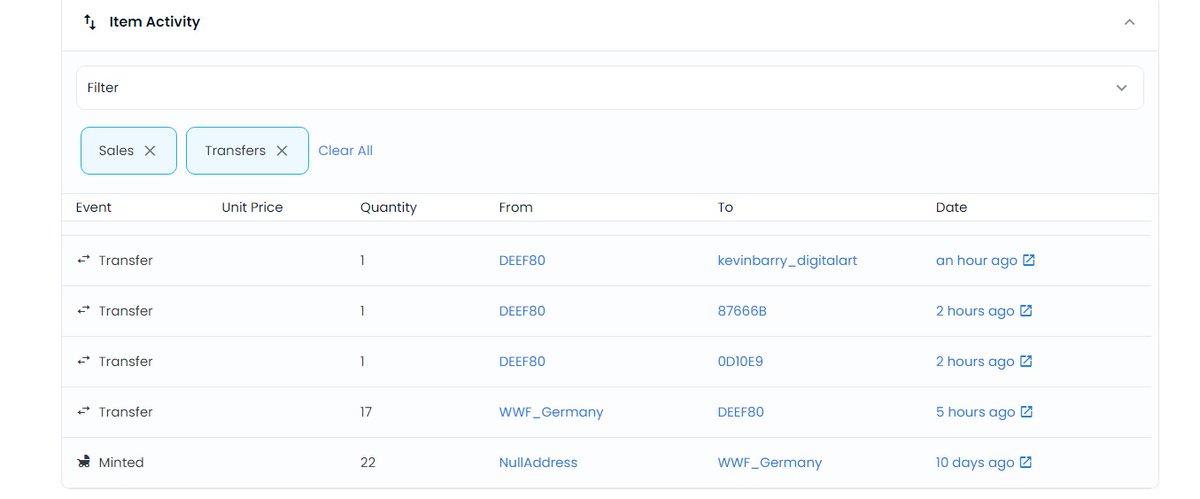Open 0D10E9 recipient address
The width and height of the screenshot is (1200, 499).
tap(740, 361)
